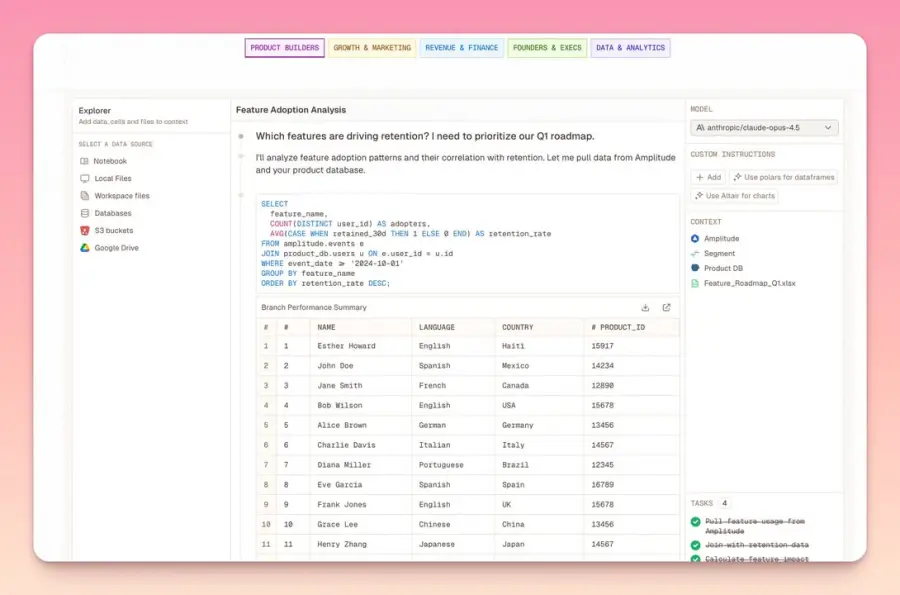This screenshot has width=900, height=595.
Task: Click the model dropdown chevron arrow
Action: coord(828,127)
